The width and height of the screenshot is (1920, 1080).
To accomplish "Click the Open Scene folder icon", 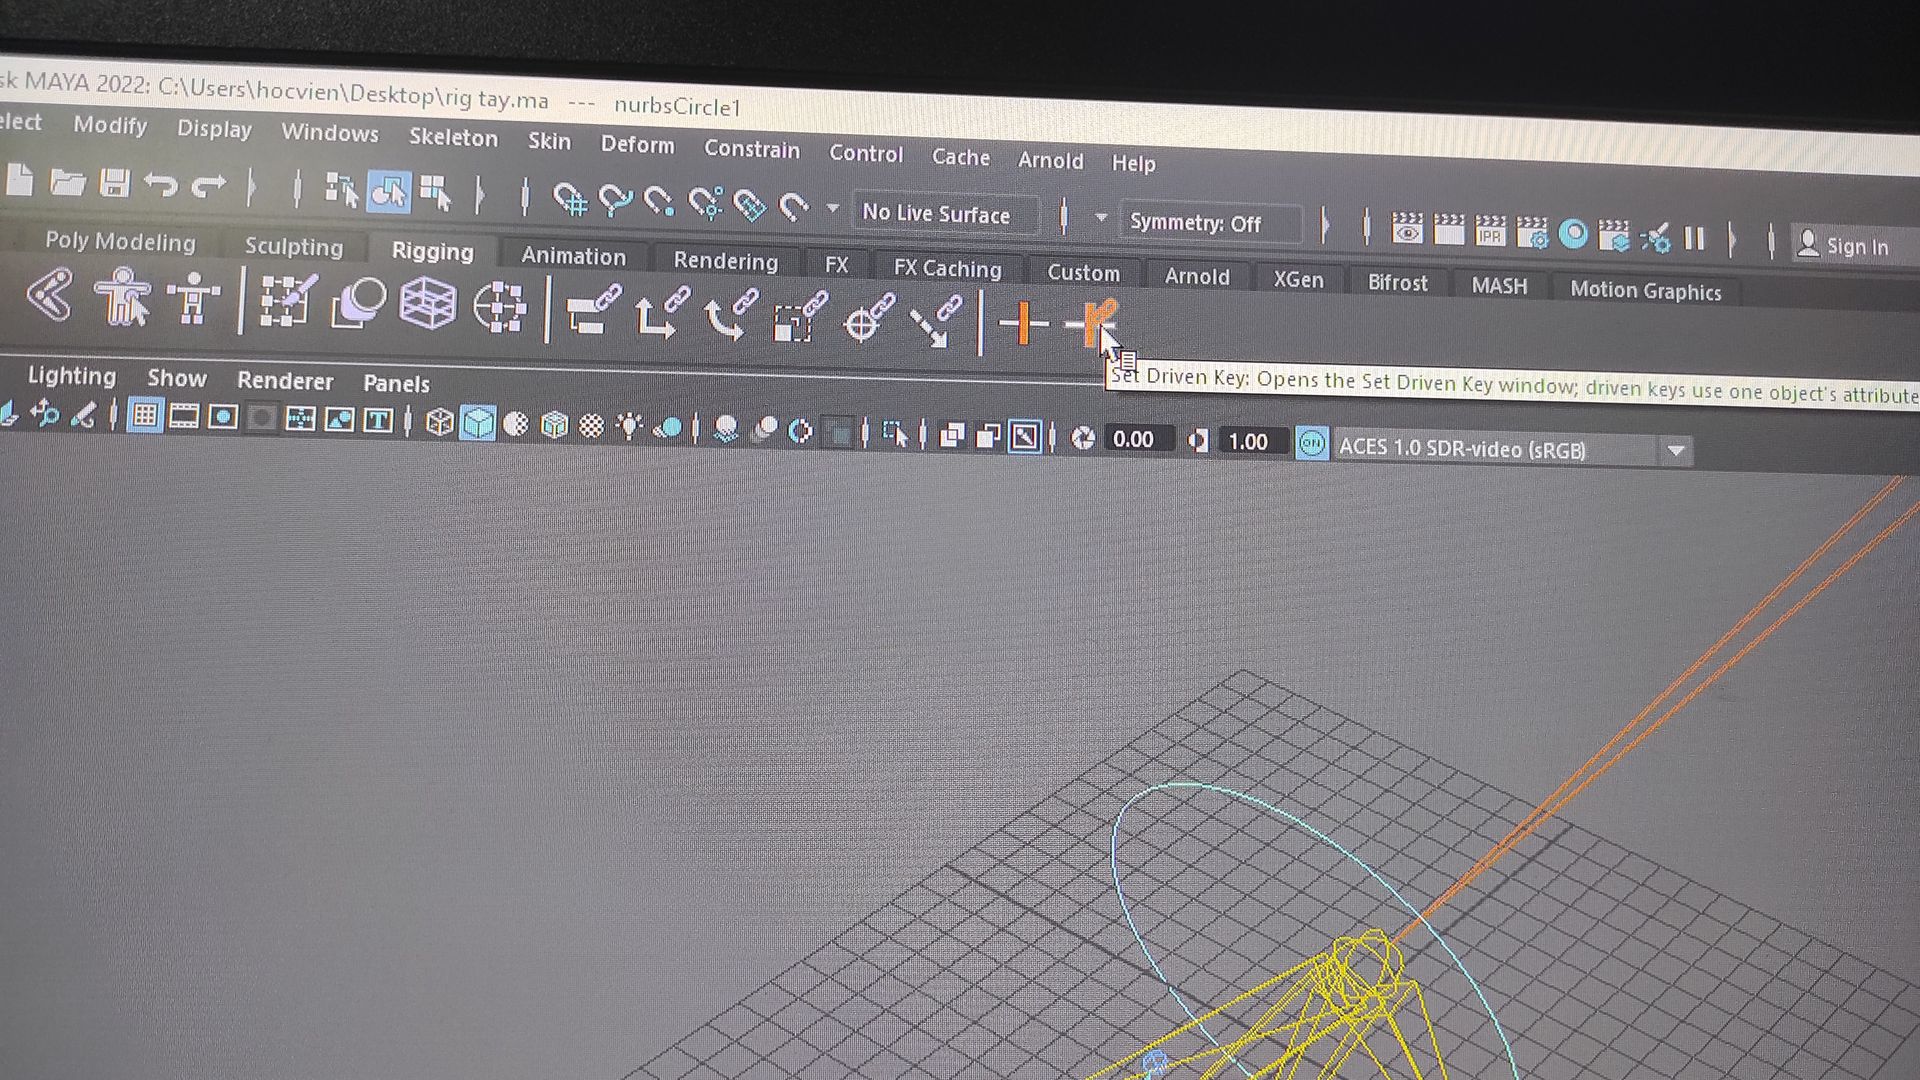I will point(67,183).
